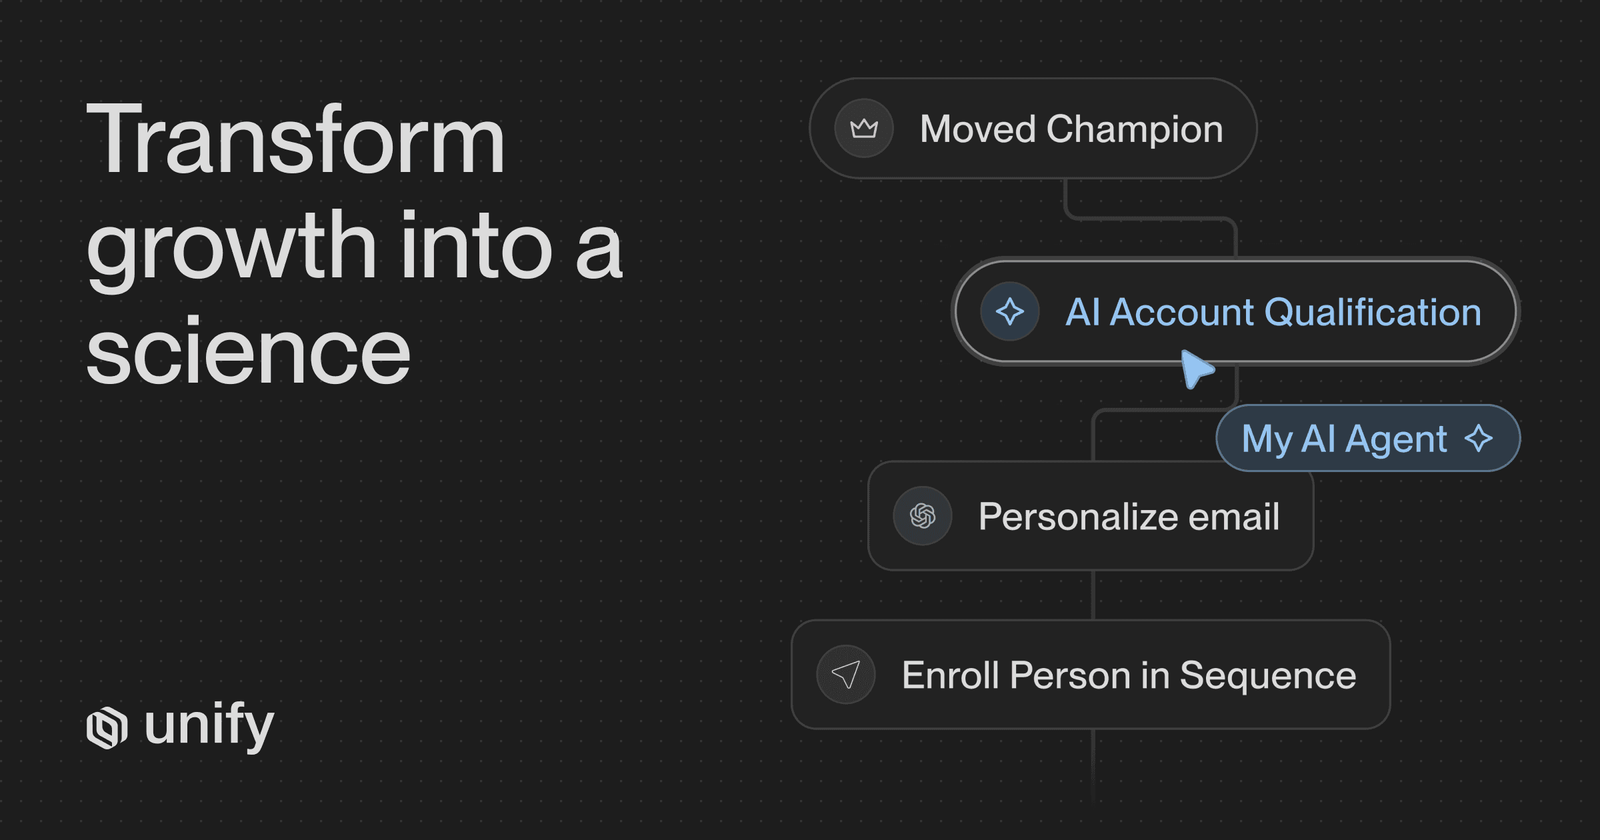Select the "Personalize email" step text
1600x840 pixels.
1128,516
